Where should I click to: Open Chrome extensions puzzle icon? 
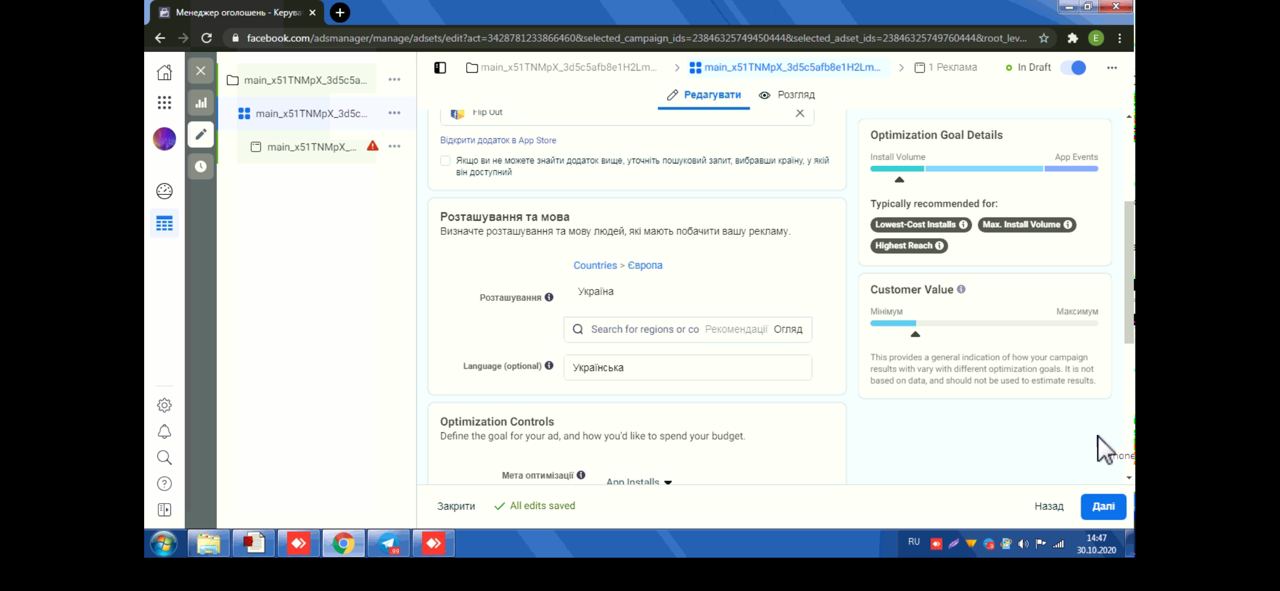(x=1072, y=38)
